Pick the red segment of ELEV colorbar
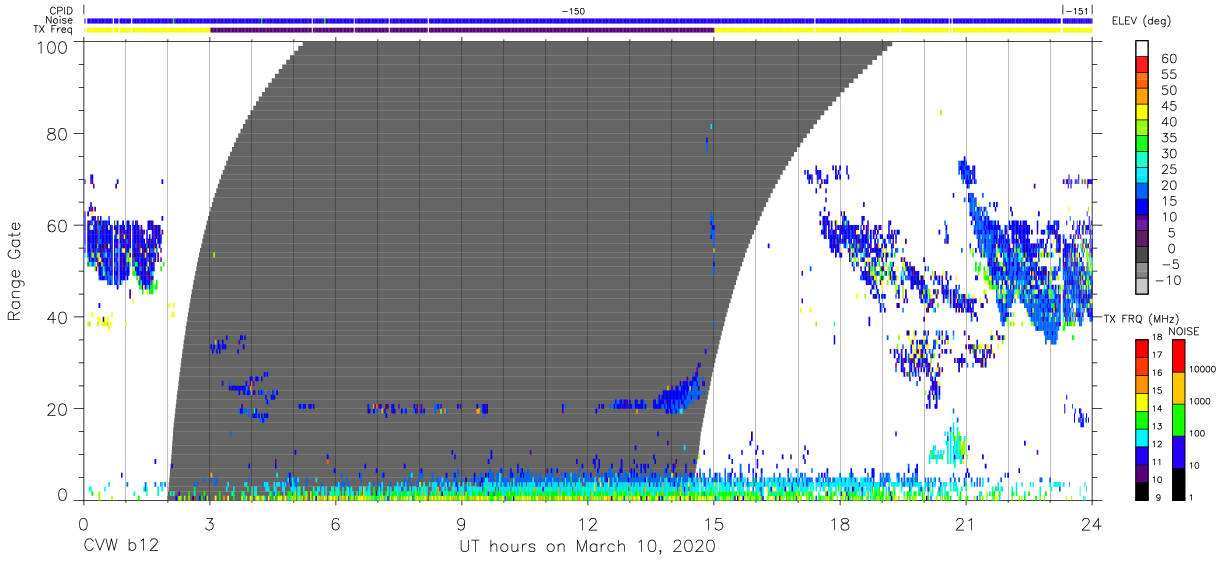Image resolution: width=1228 pixels, height=567 pixels. (x=1143, y=66)
